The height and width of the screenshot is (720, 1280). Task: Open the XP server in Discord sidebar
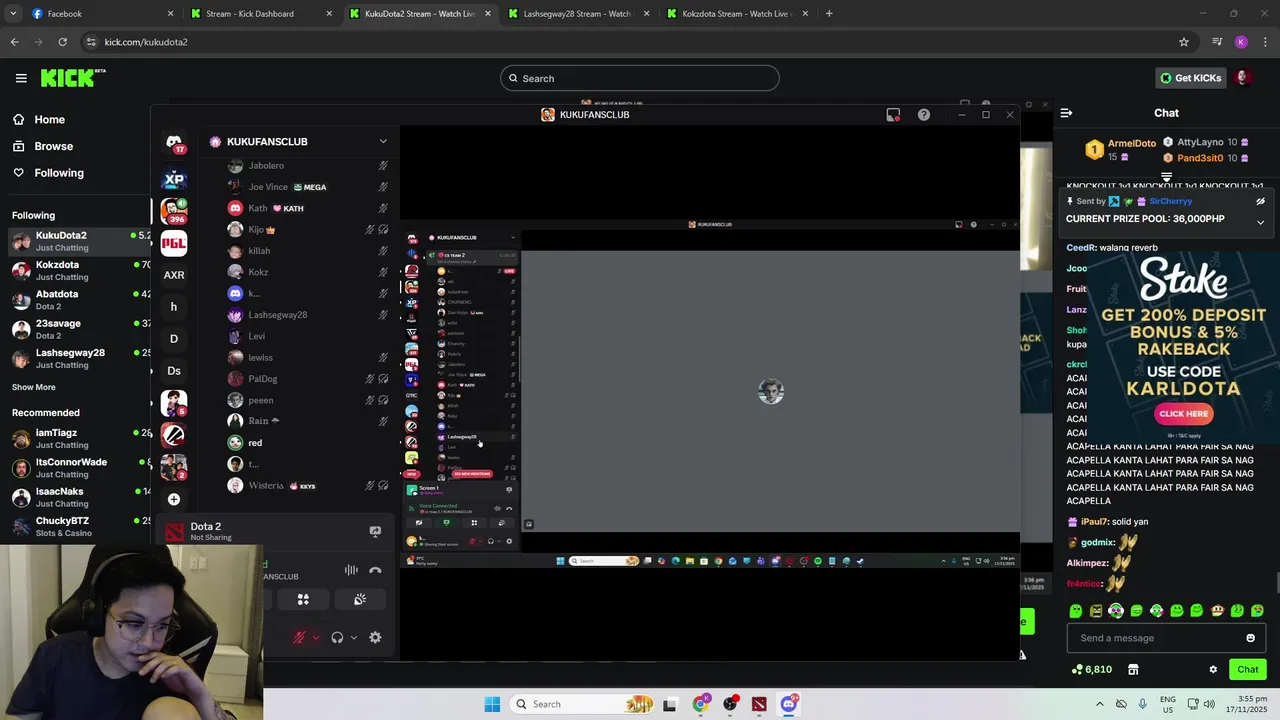click(x=174, y=180)
